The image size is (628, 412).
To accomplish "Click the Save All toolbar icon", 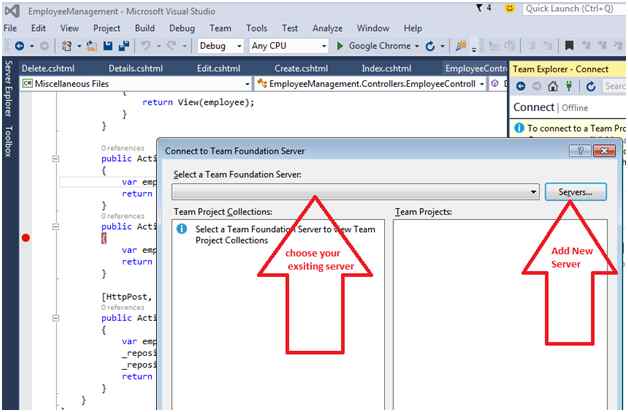I will pyautogui.click(x=124, y=46).
